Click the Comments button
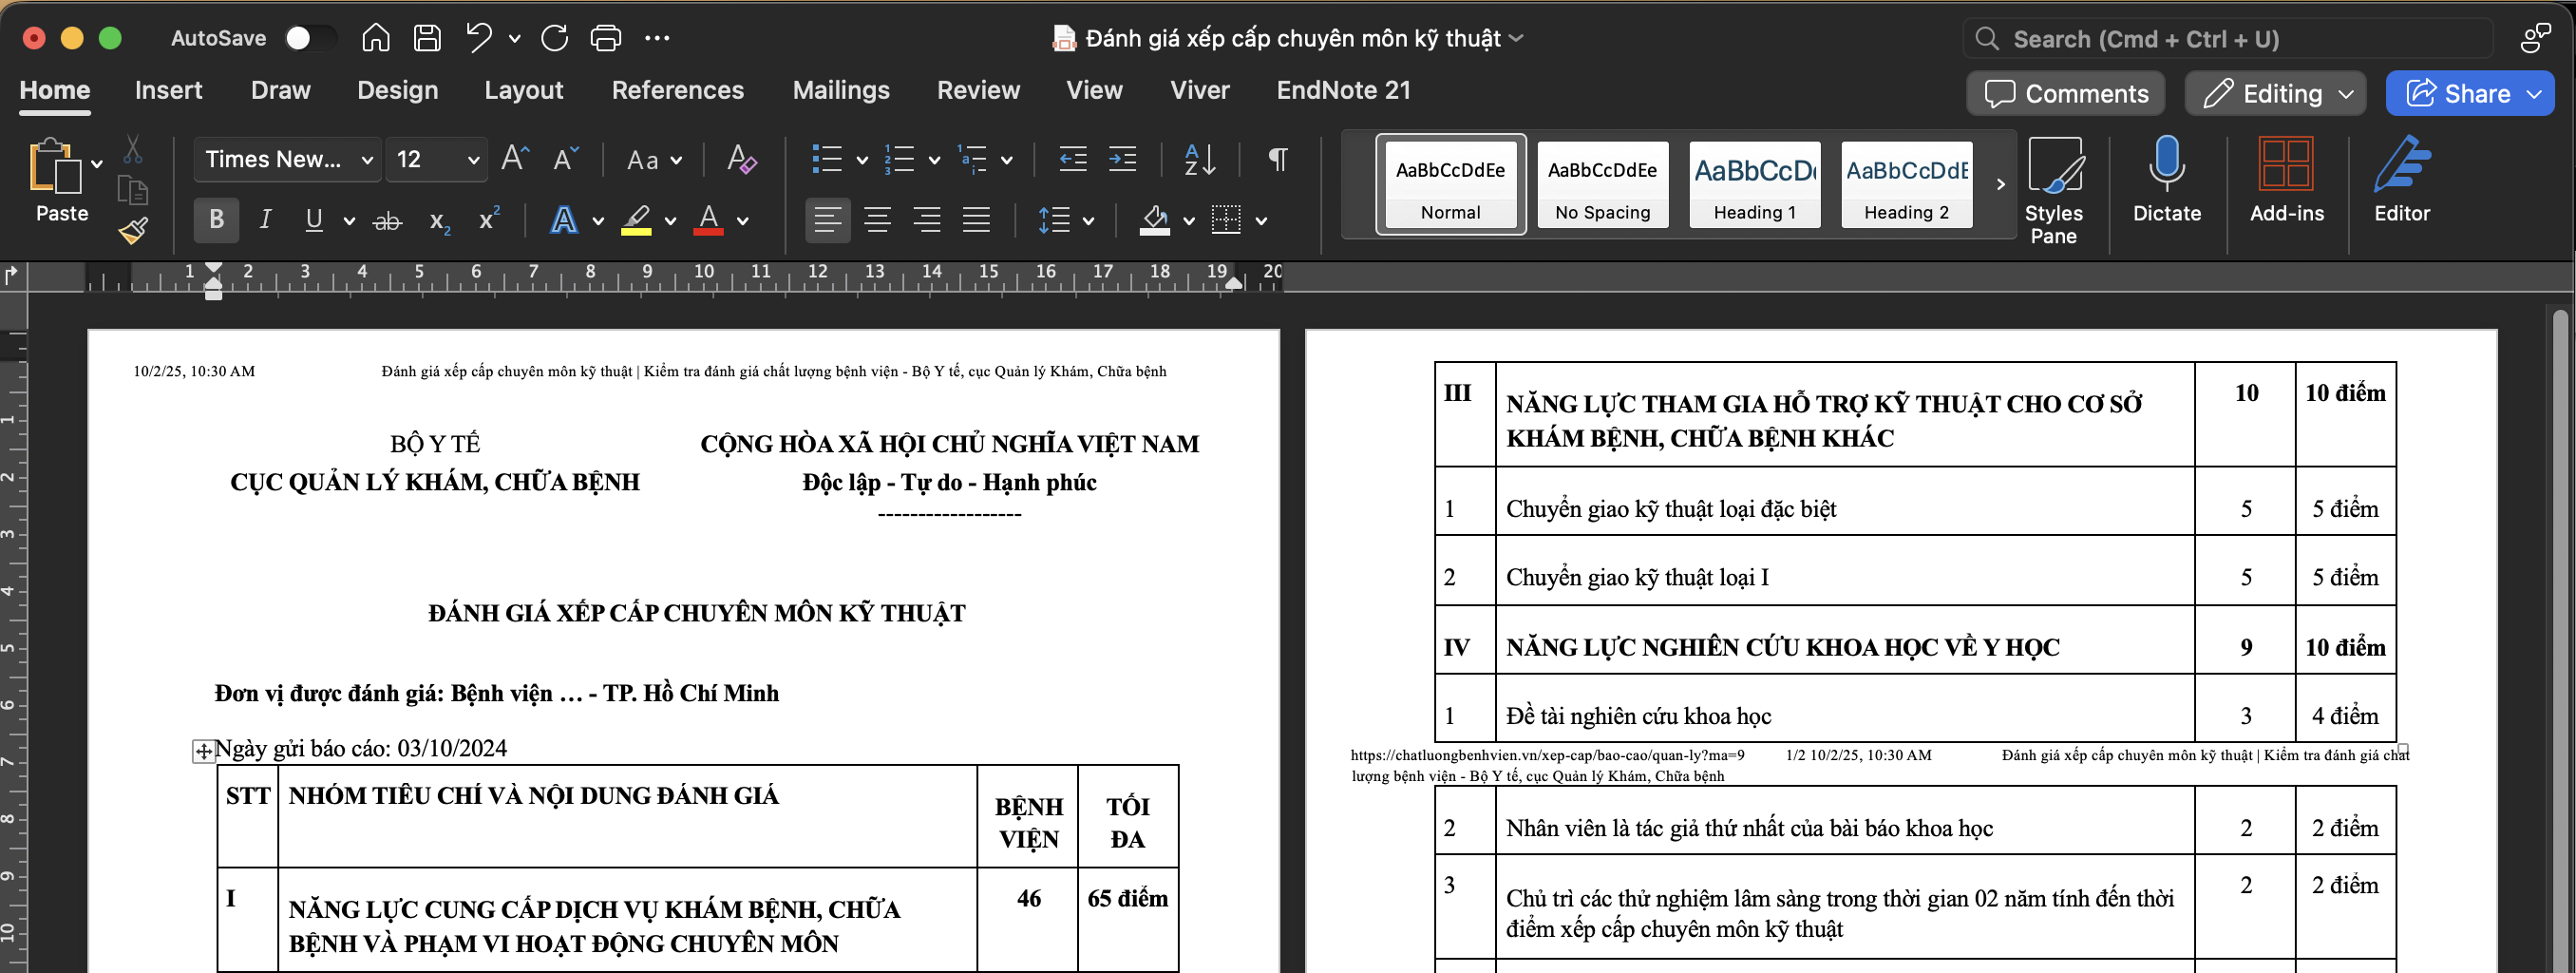2576x973 pixels. coord(2066,93)
